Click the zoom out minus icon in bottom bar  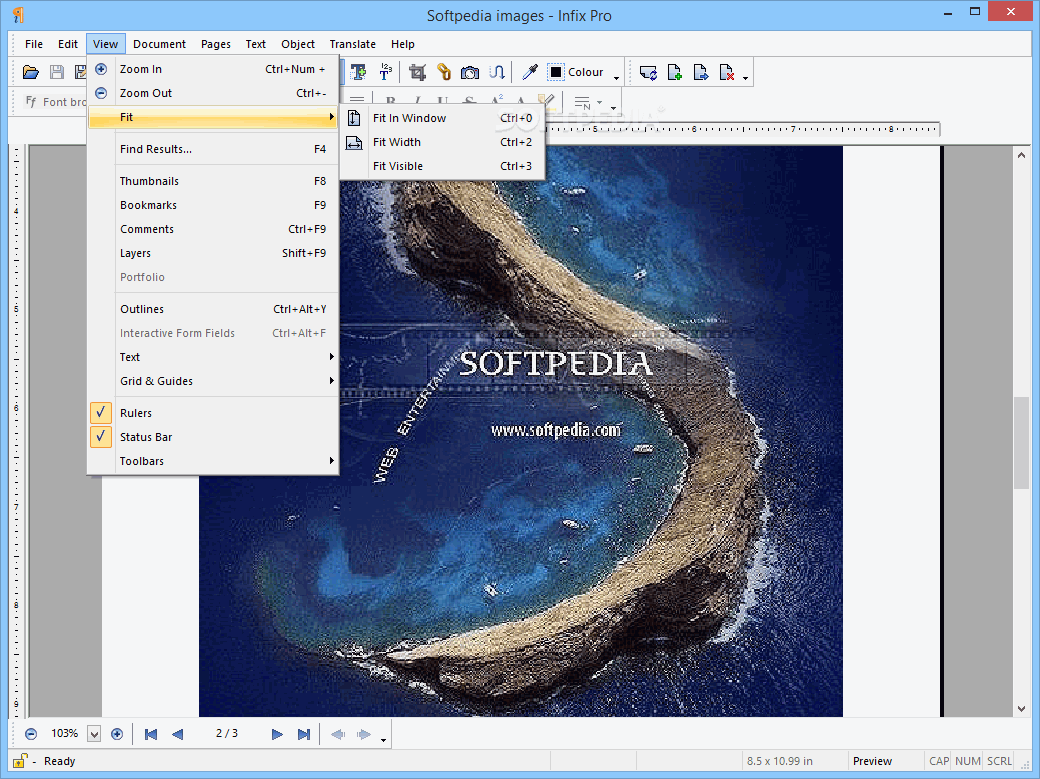tap(31, 734)
